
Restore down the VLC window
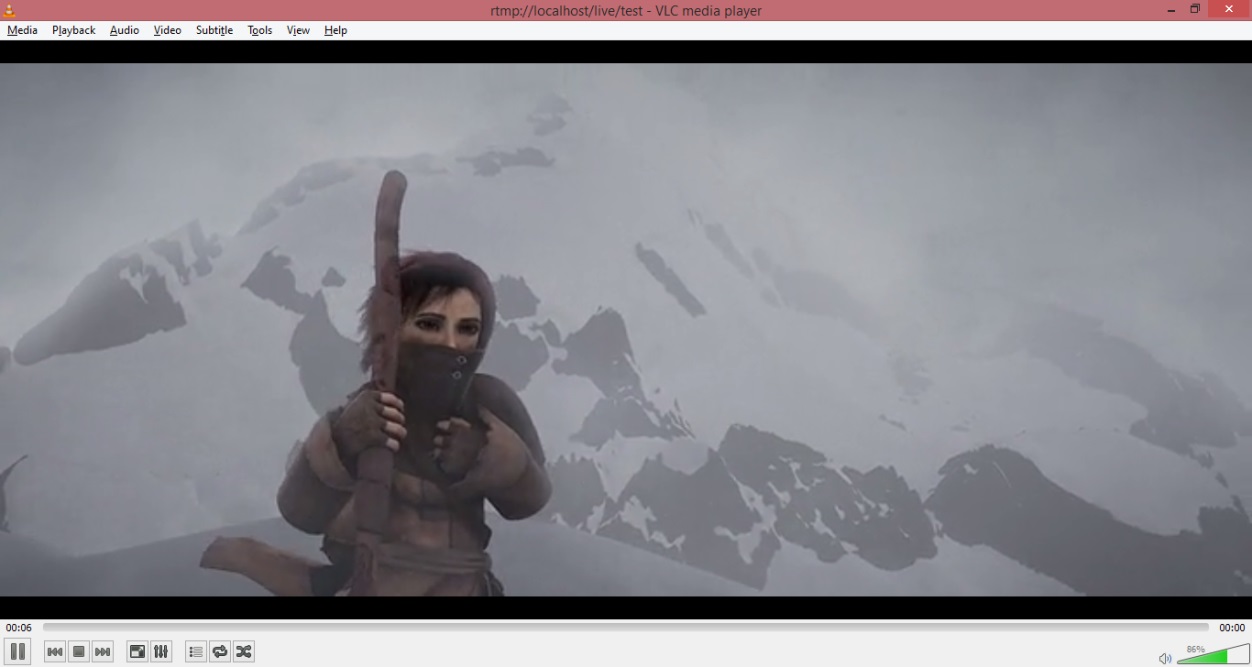(1195, 10)
